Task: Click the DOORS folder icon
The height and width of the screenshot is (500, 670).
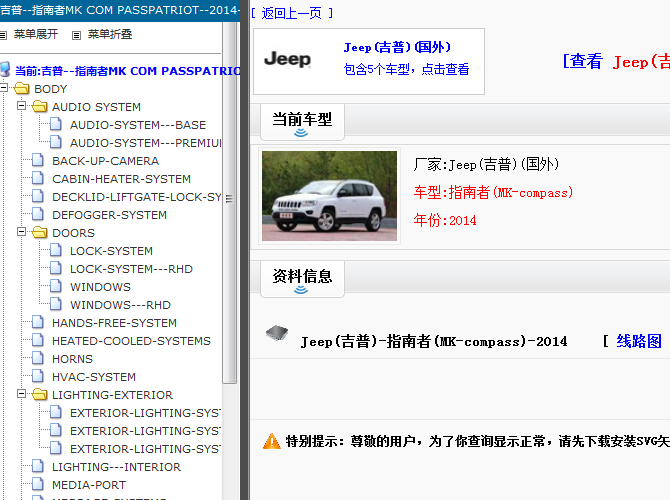Action: [x=39, y=232]
